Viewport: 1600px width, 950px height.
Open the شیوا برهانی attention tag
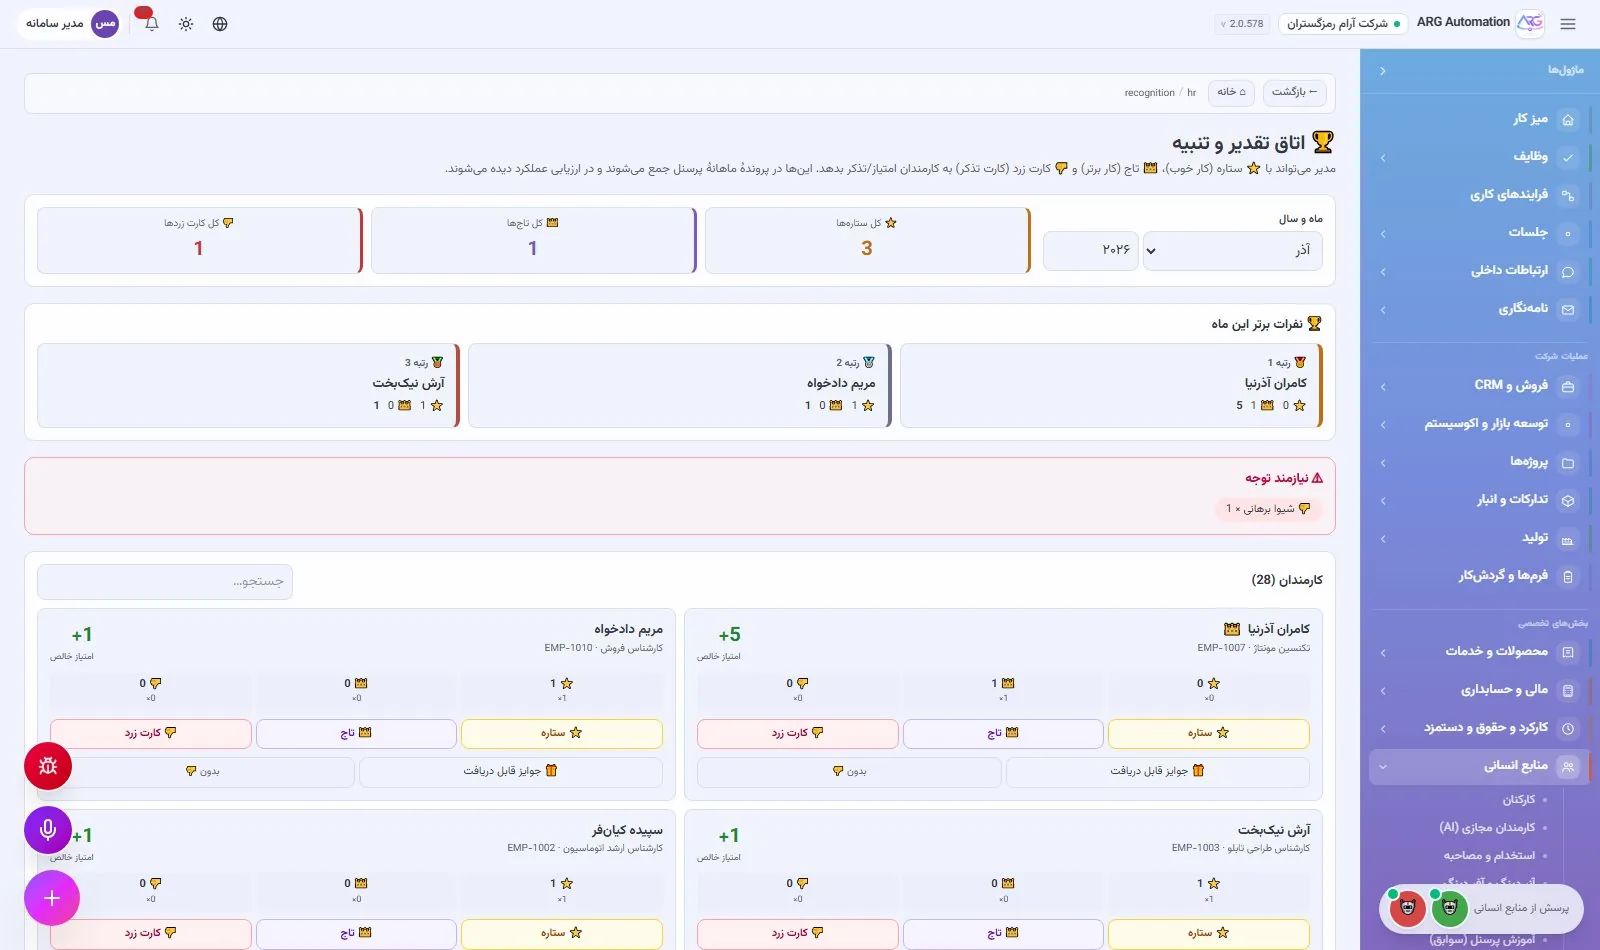coord(1267,509)
